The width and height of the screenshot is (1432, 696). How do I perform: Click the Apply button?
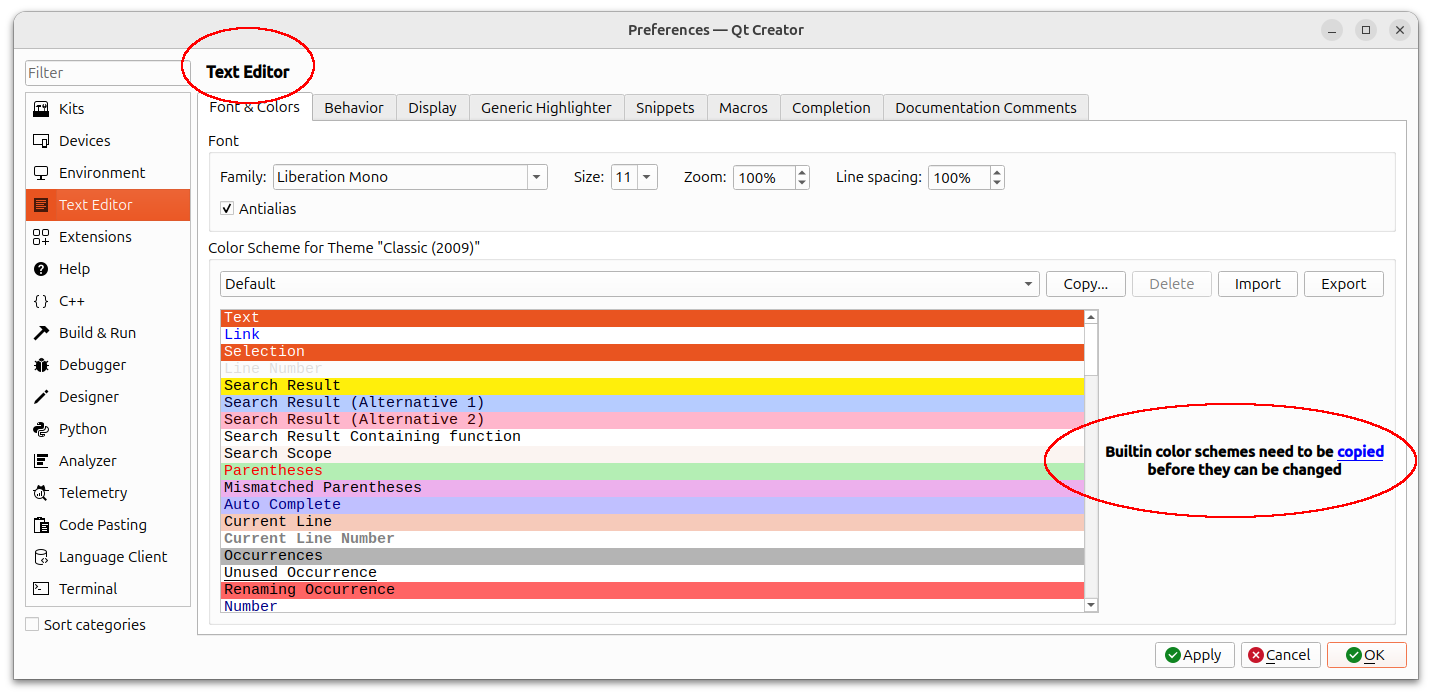coord(1195,655)
